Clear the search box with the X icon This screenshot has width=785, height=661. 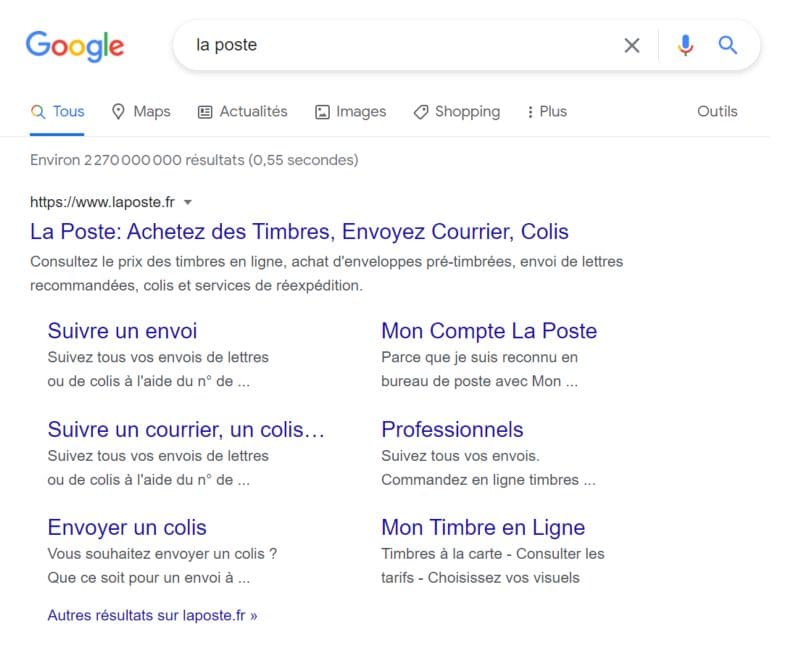click(632, 46)
